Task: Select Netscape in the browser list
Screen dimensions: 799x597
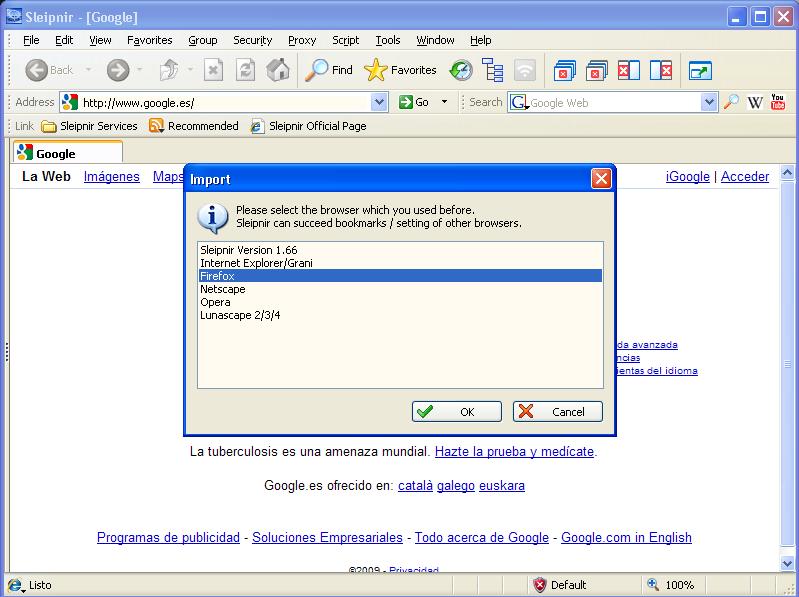Action: (x=400, y=289)
